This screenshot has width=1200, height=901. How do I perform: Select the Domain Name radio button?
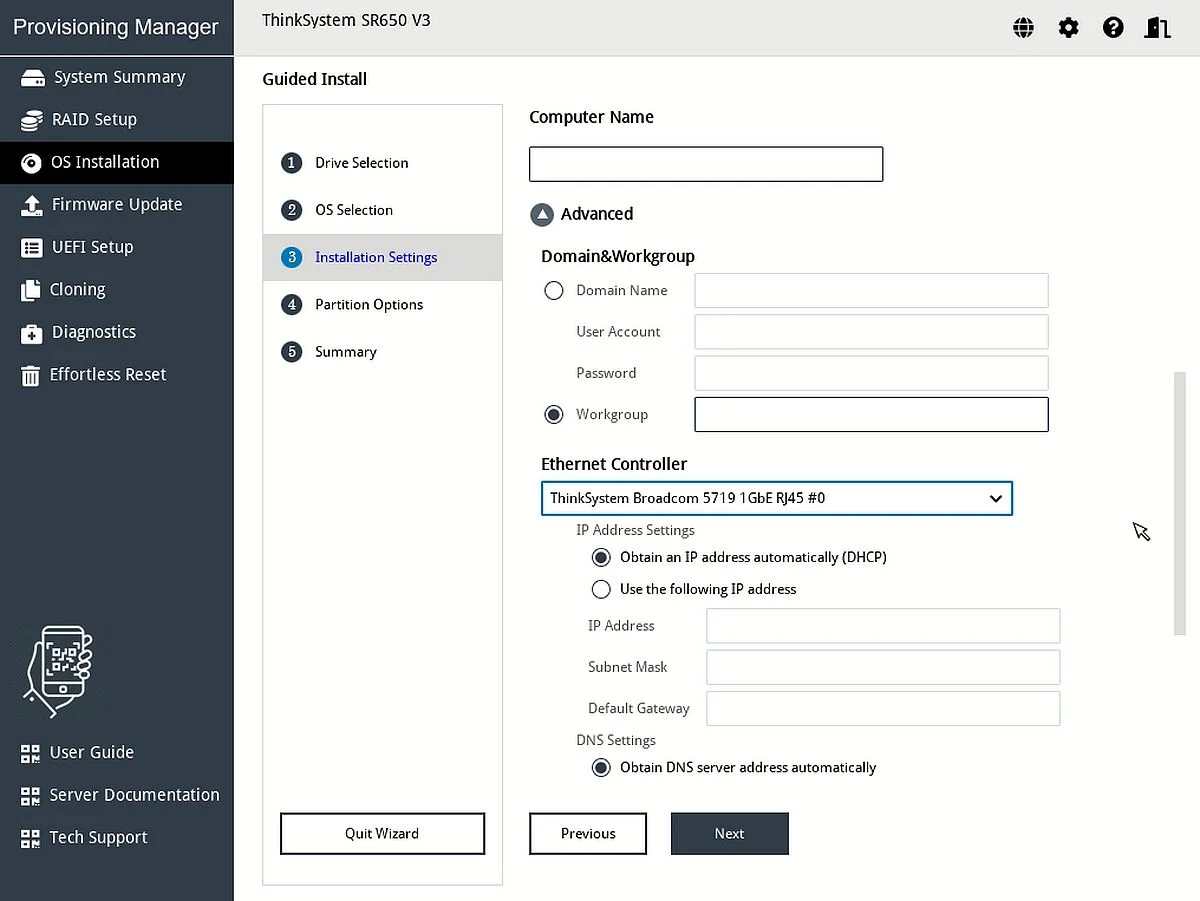point(553,291)
